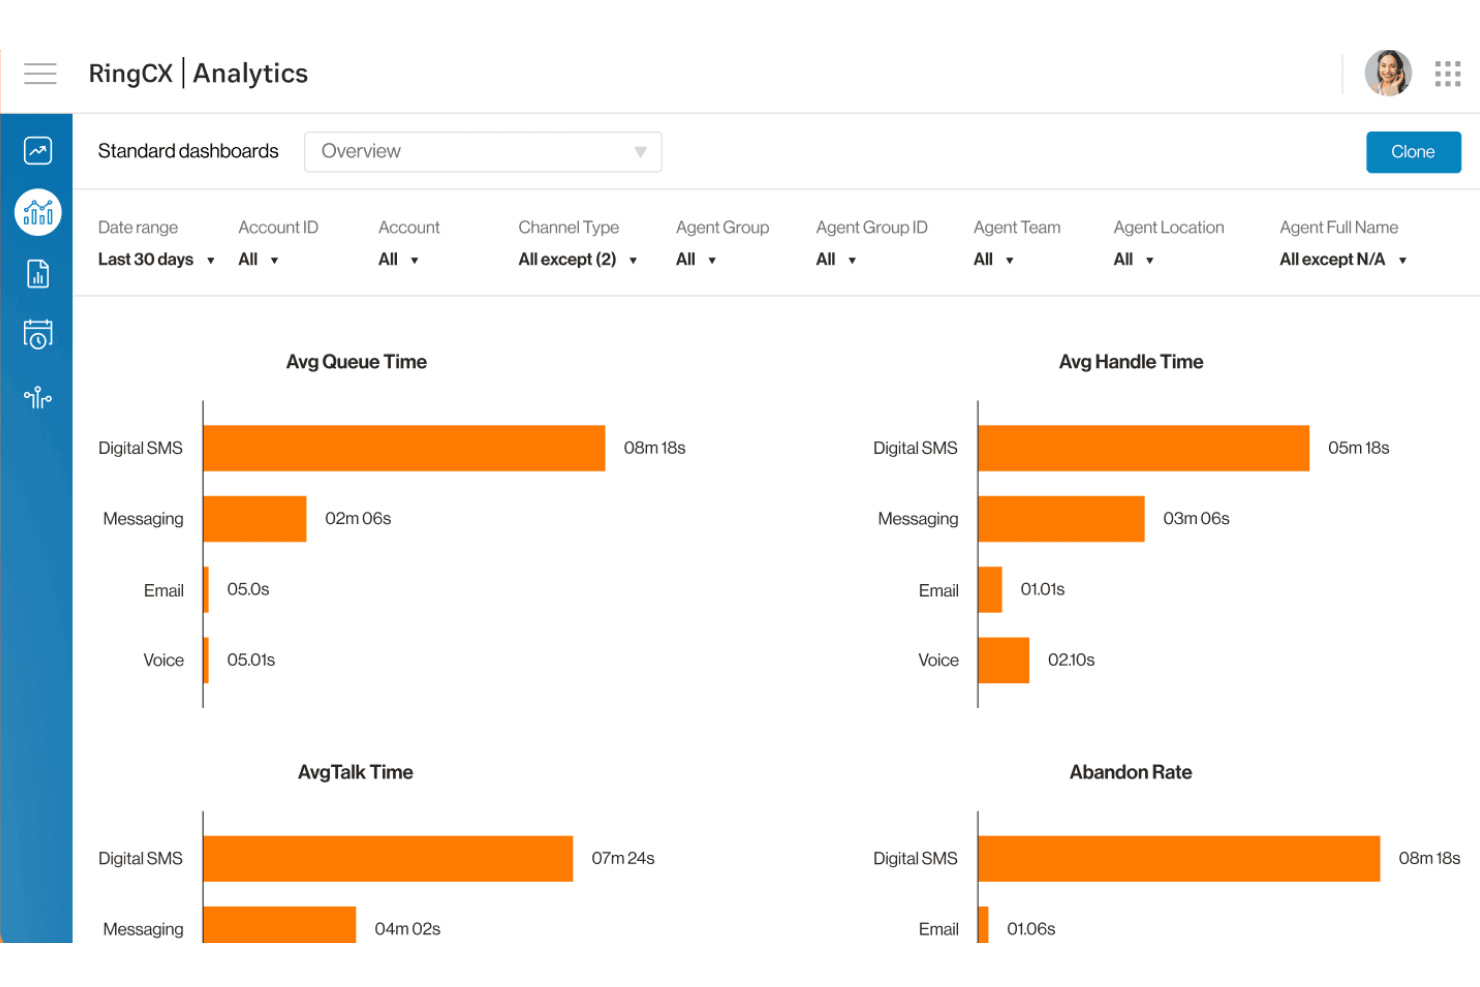Click Email bar in Avg Handle Time
This screenshot has height=987, width=1480.
(x=990, y=590)
